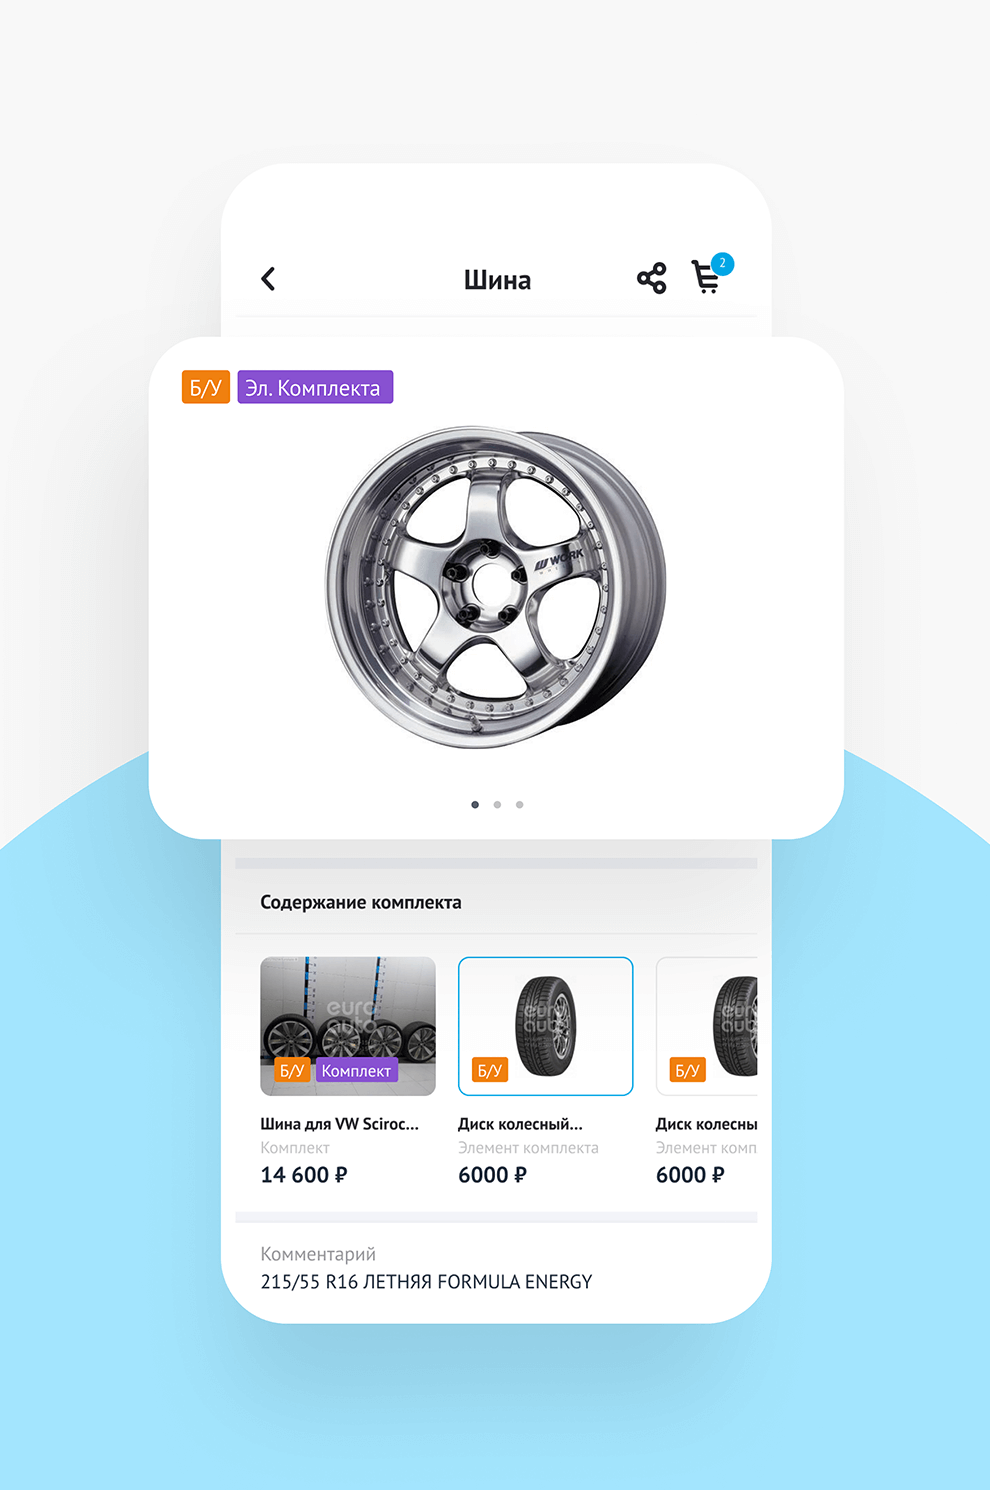Tap the 6000 ₽ price of selected item
This screenshot has width=990, height=1490.
click(x=492, y=1175)
